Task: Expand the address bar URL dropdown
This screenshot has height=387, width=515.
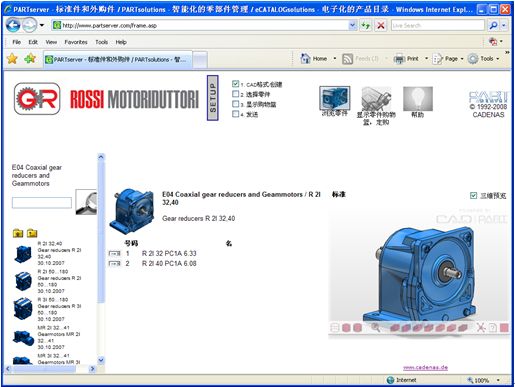Action: pyautogui.click(x=352, y=25)
